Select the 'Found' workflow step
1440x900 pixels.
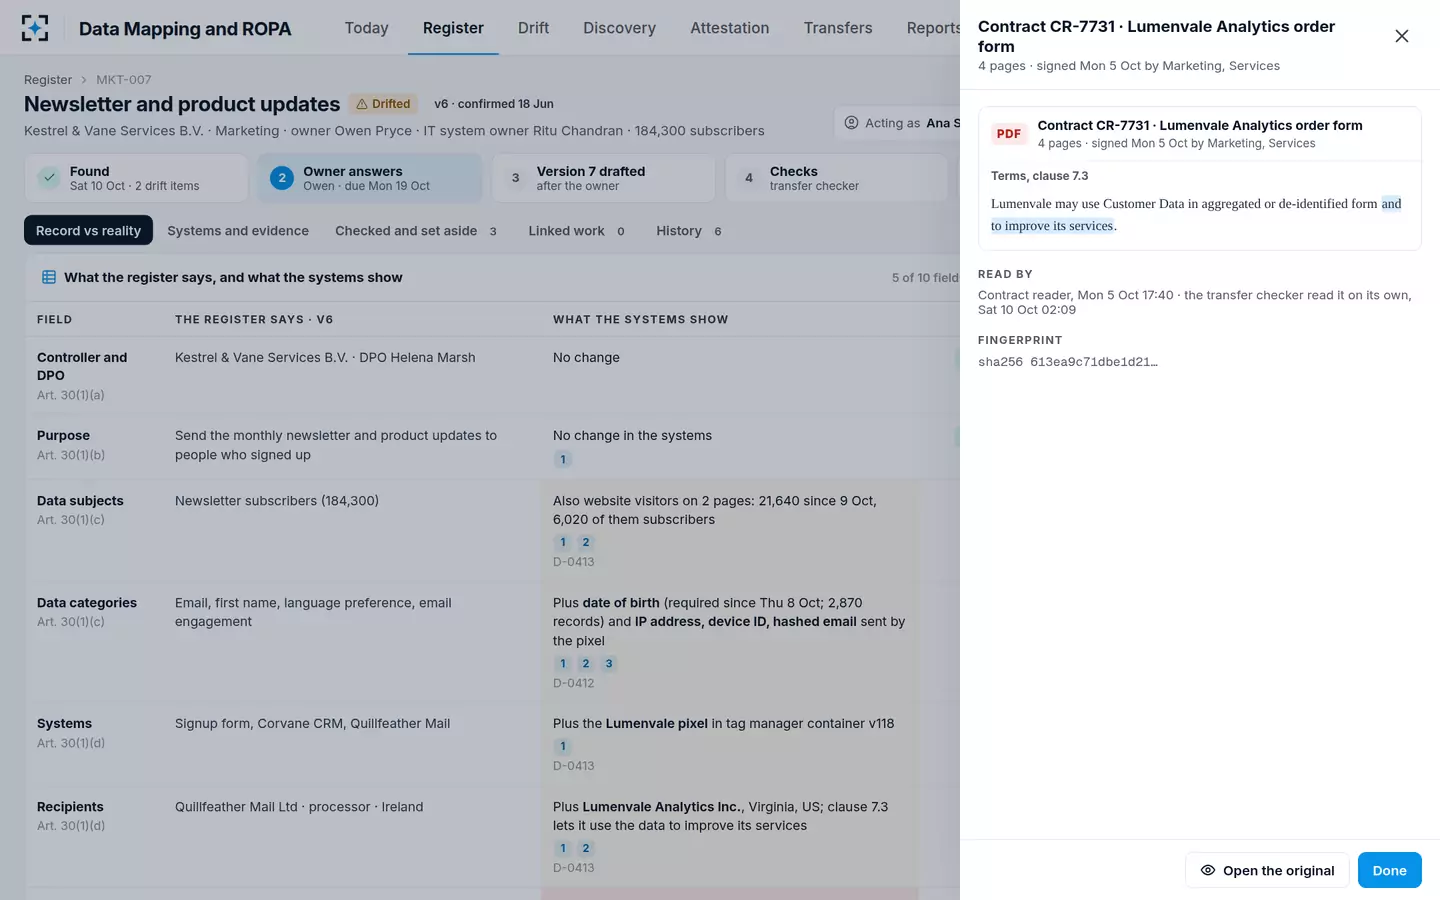[136, 178]
